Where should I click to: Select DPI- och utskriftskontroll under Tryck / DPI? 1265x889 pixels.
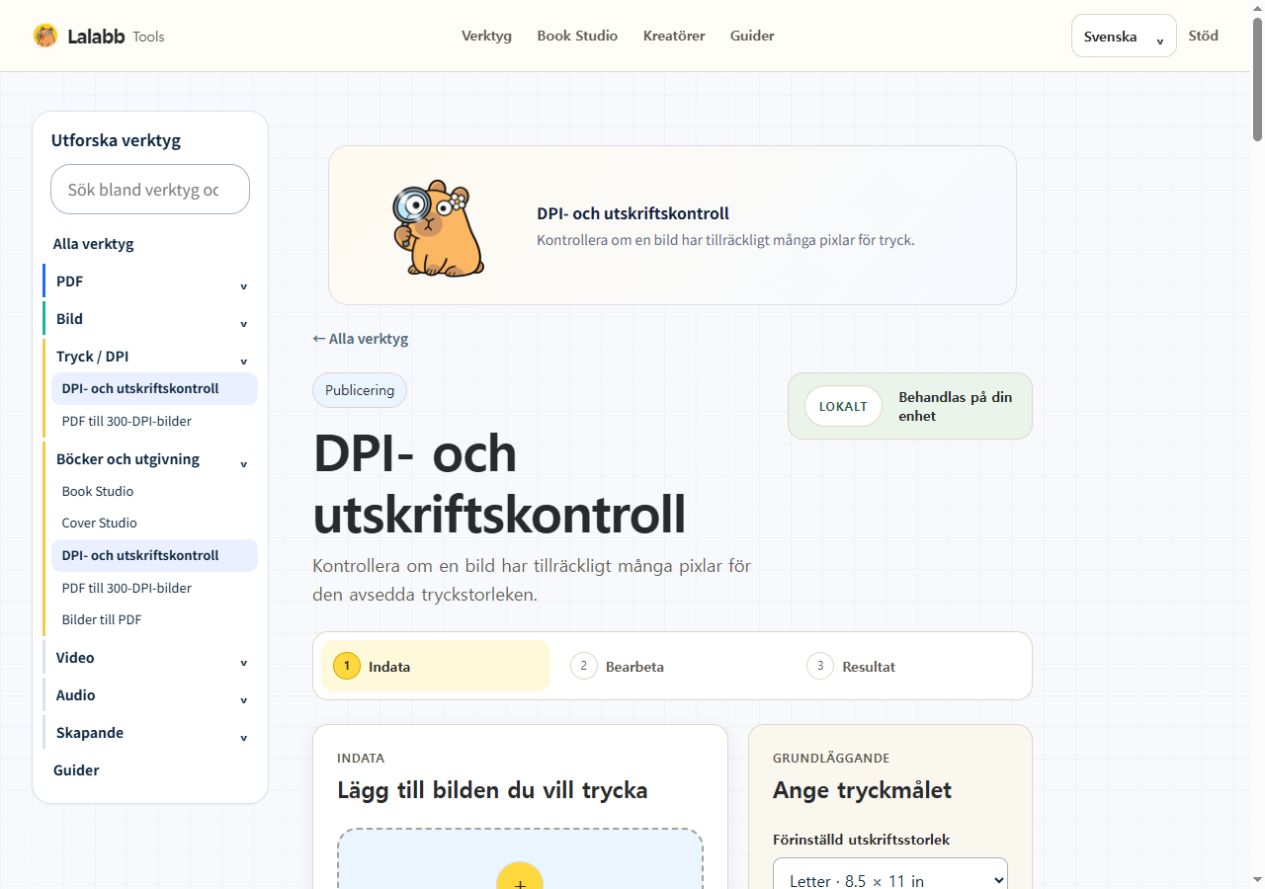[154, 389]
